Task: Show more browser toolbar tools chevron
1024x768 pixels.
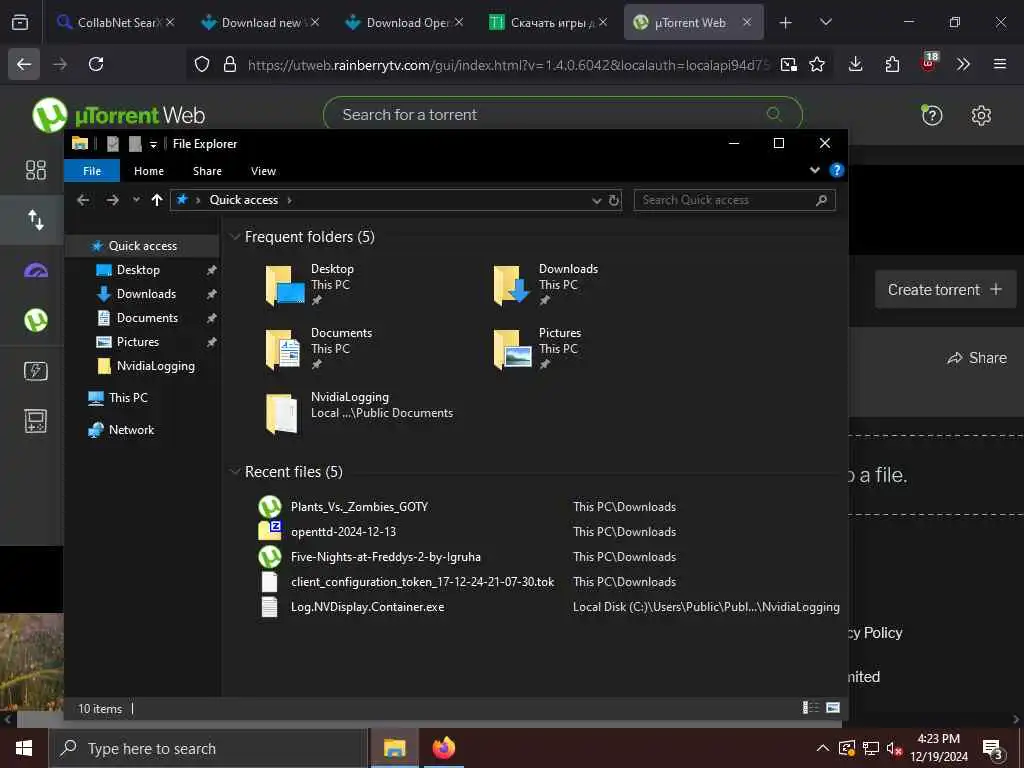Action: pyautogui.click(x=963, y=64)
